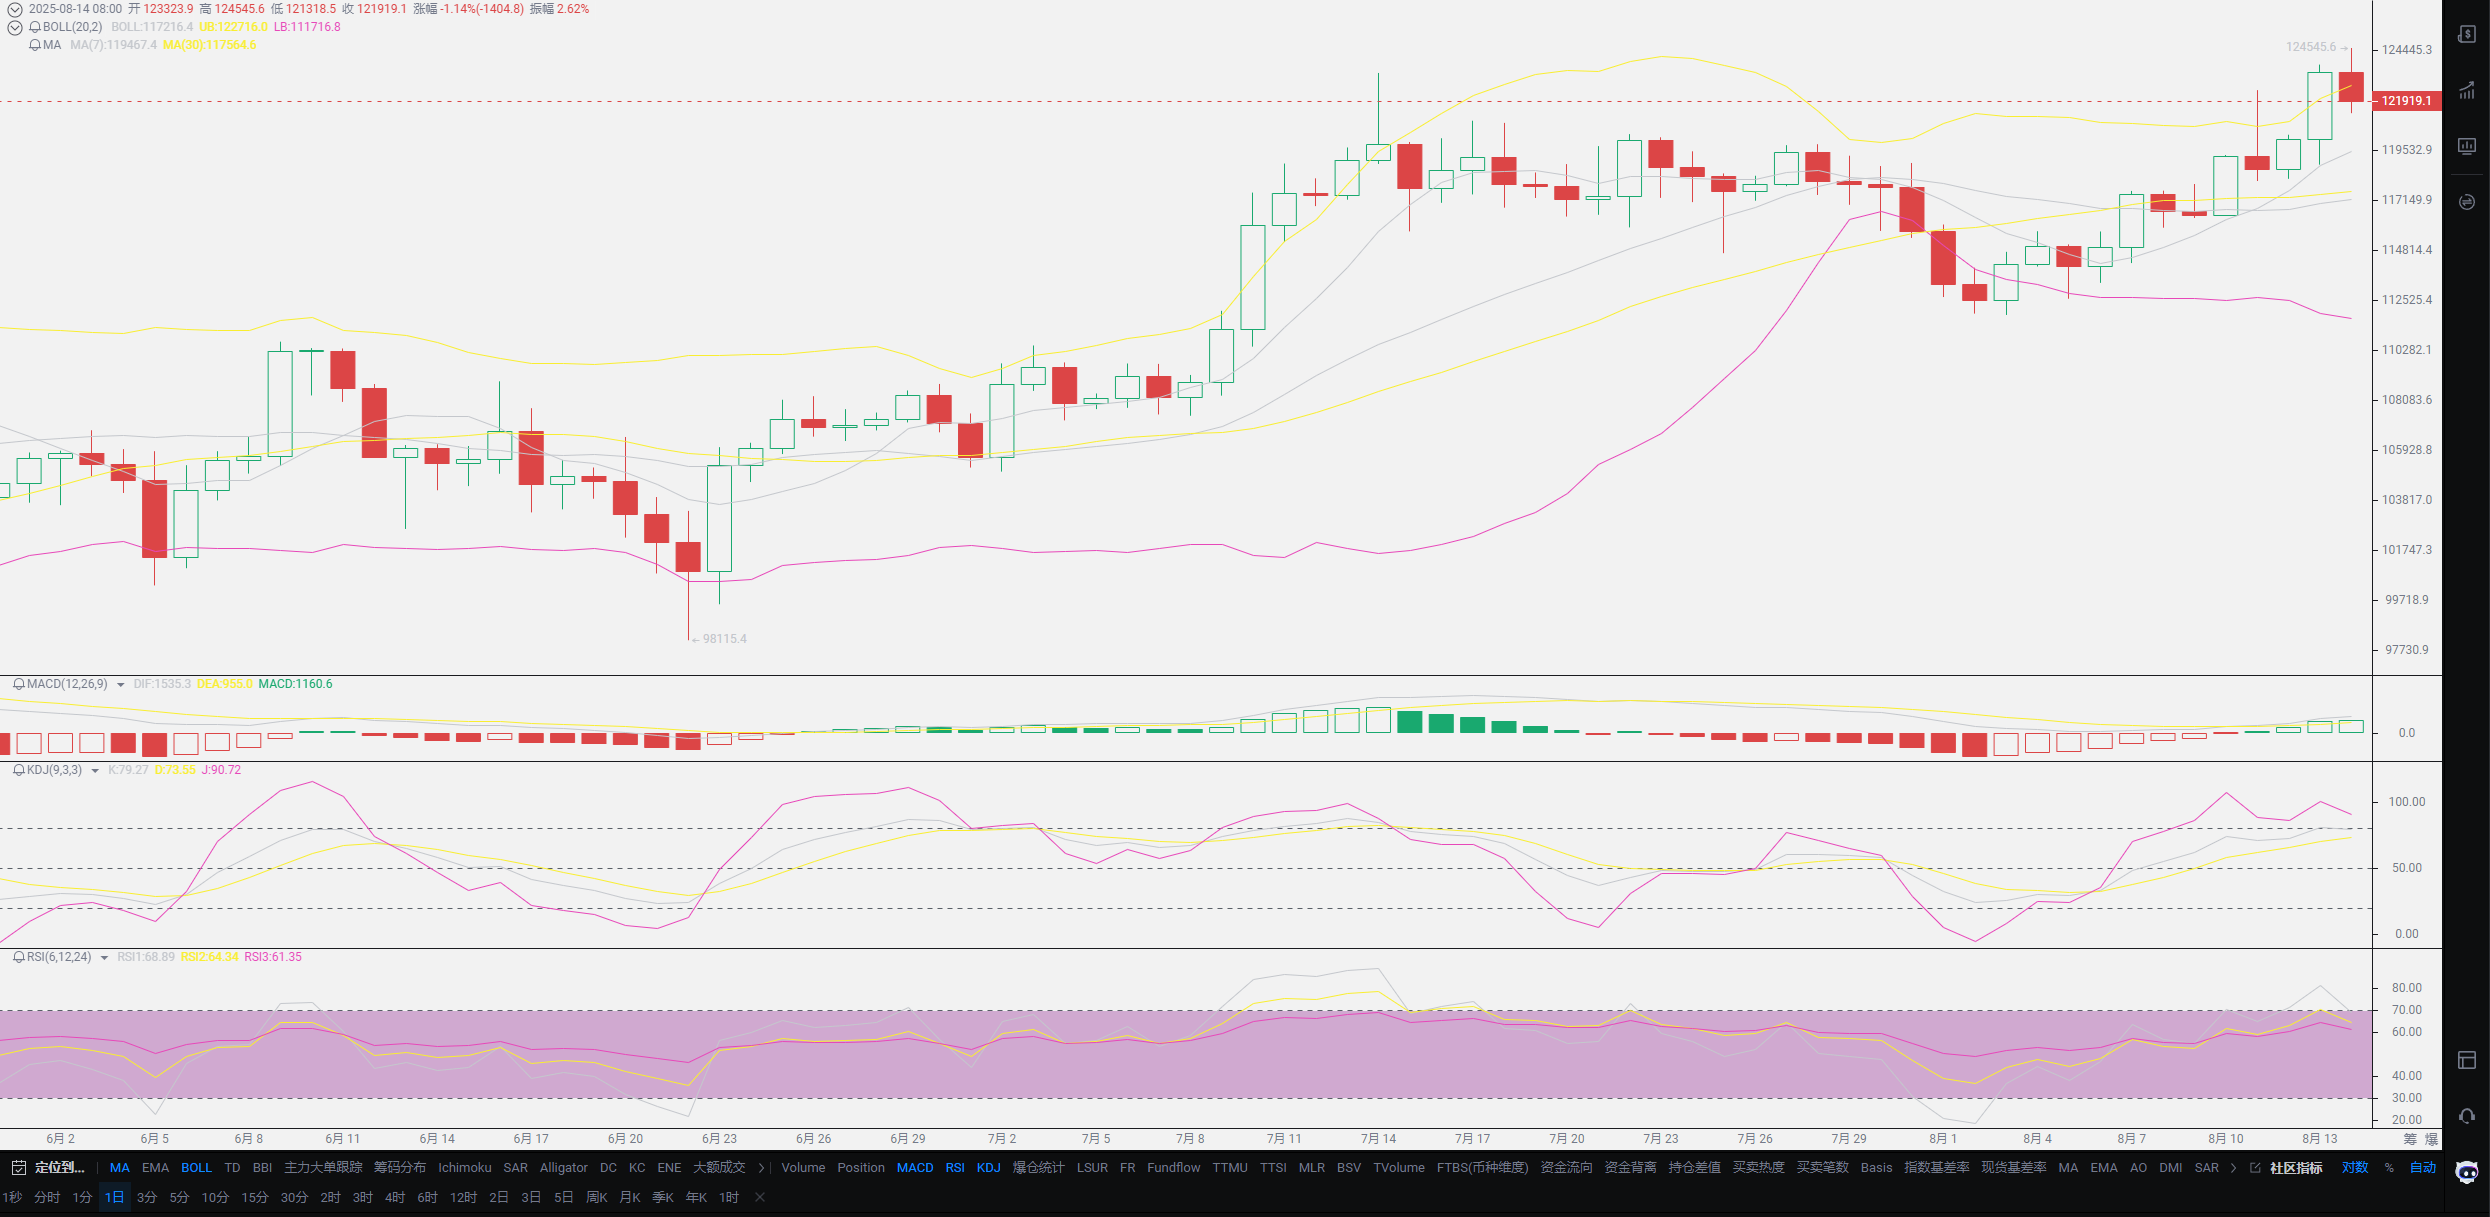2490x1217 pixels.
Task: Open the signal-bars chart icon in right sidebar
Action: tap(2467, 91)
